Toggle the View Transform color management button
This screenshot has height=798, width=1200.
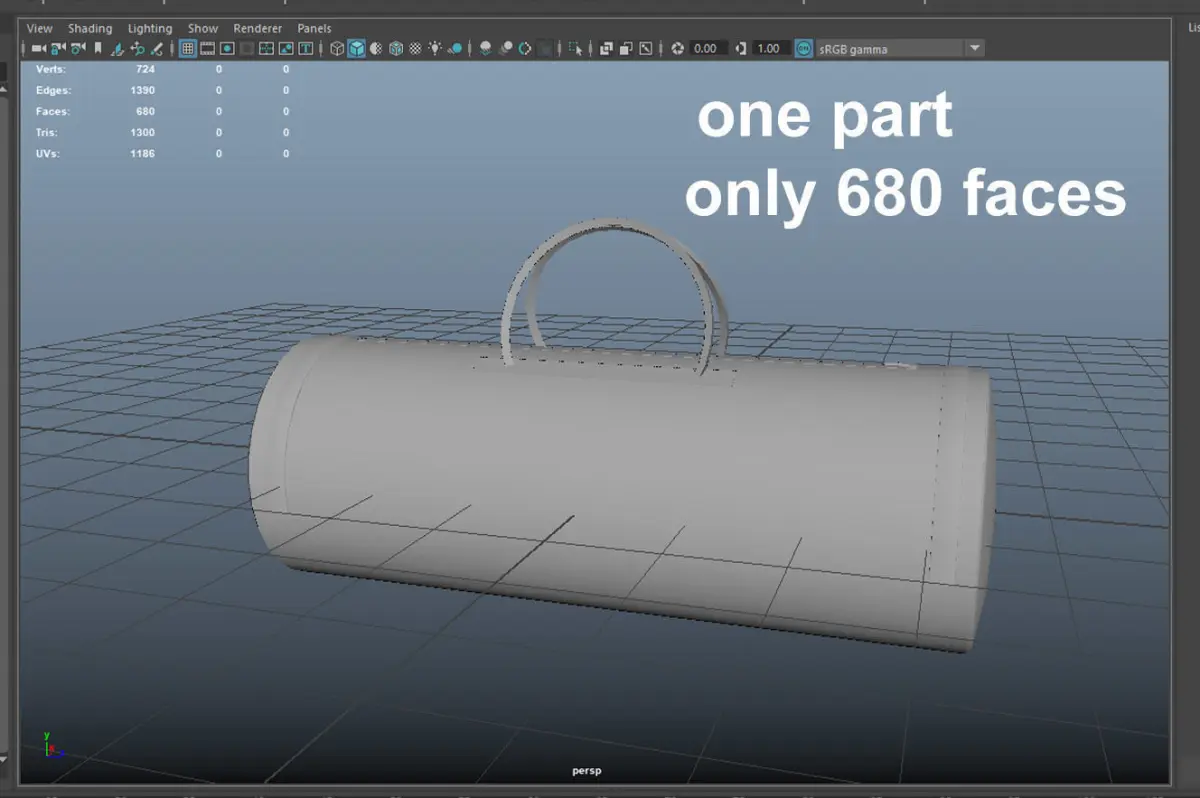[803, 48]
